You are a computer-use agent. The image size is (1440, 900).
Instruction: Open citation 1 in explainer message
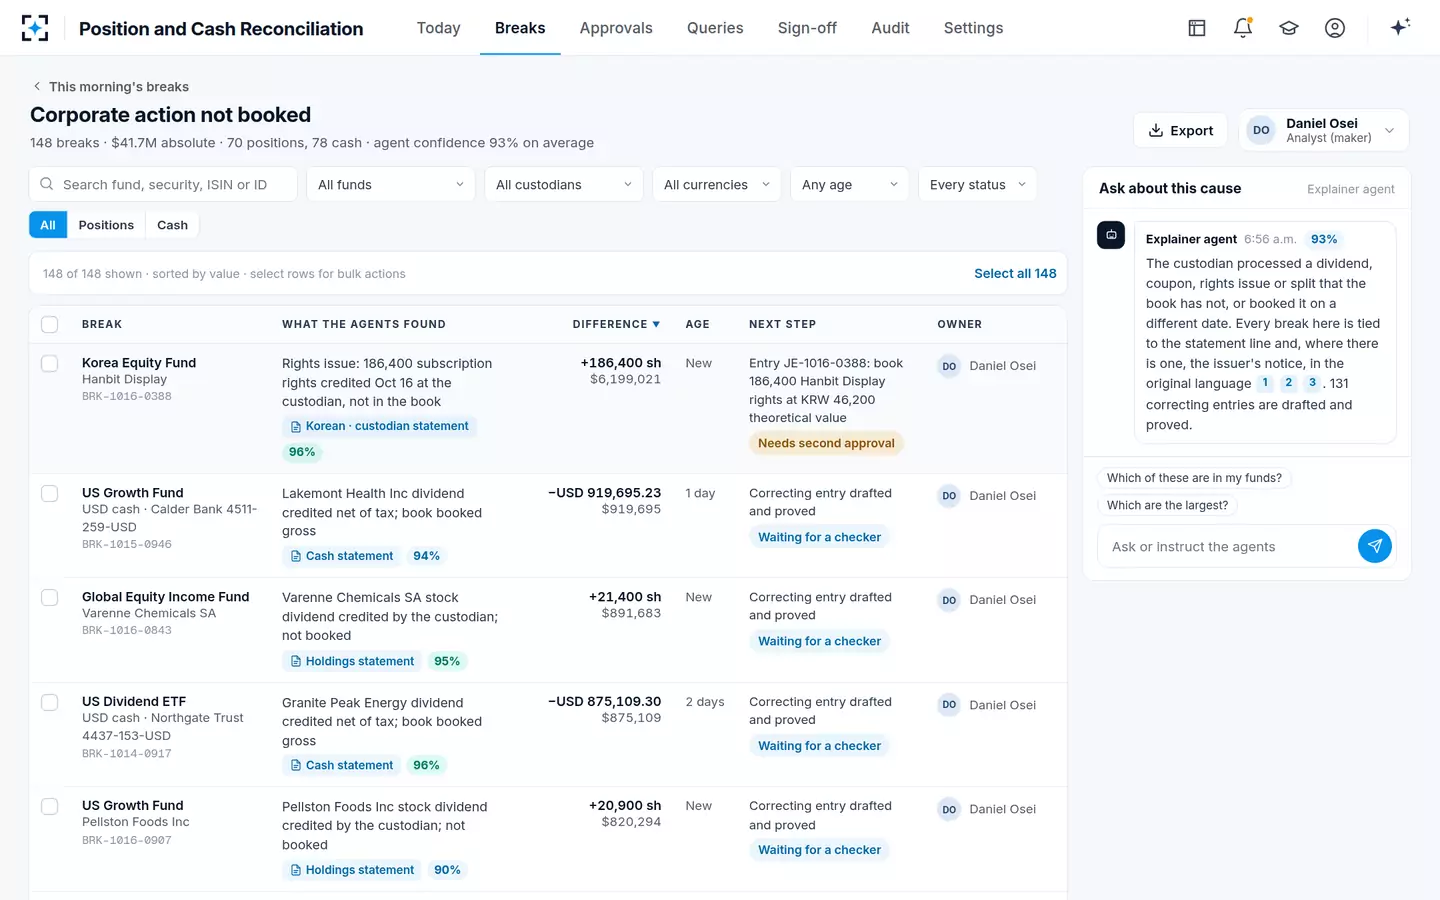click(1265, 383)
